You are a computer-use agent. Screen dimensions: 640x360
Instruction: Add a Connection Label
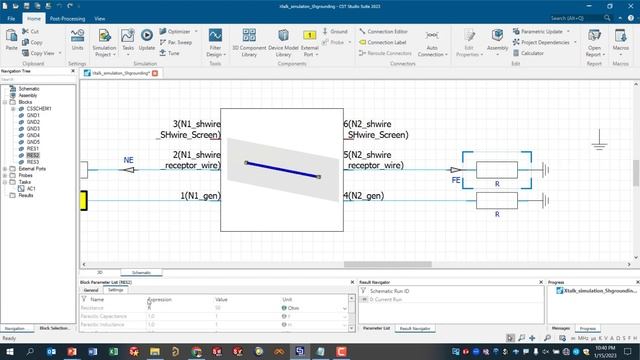tap(383, 42)
